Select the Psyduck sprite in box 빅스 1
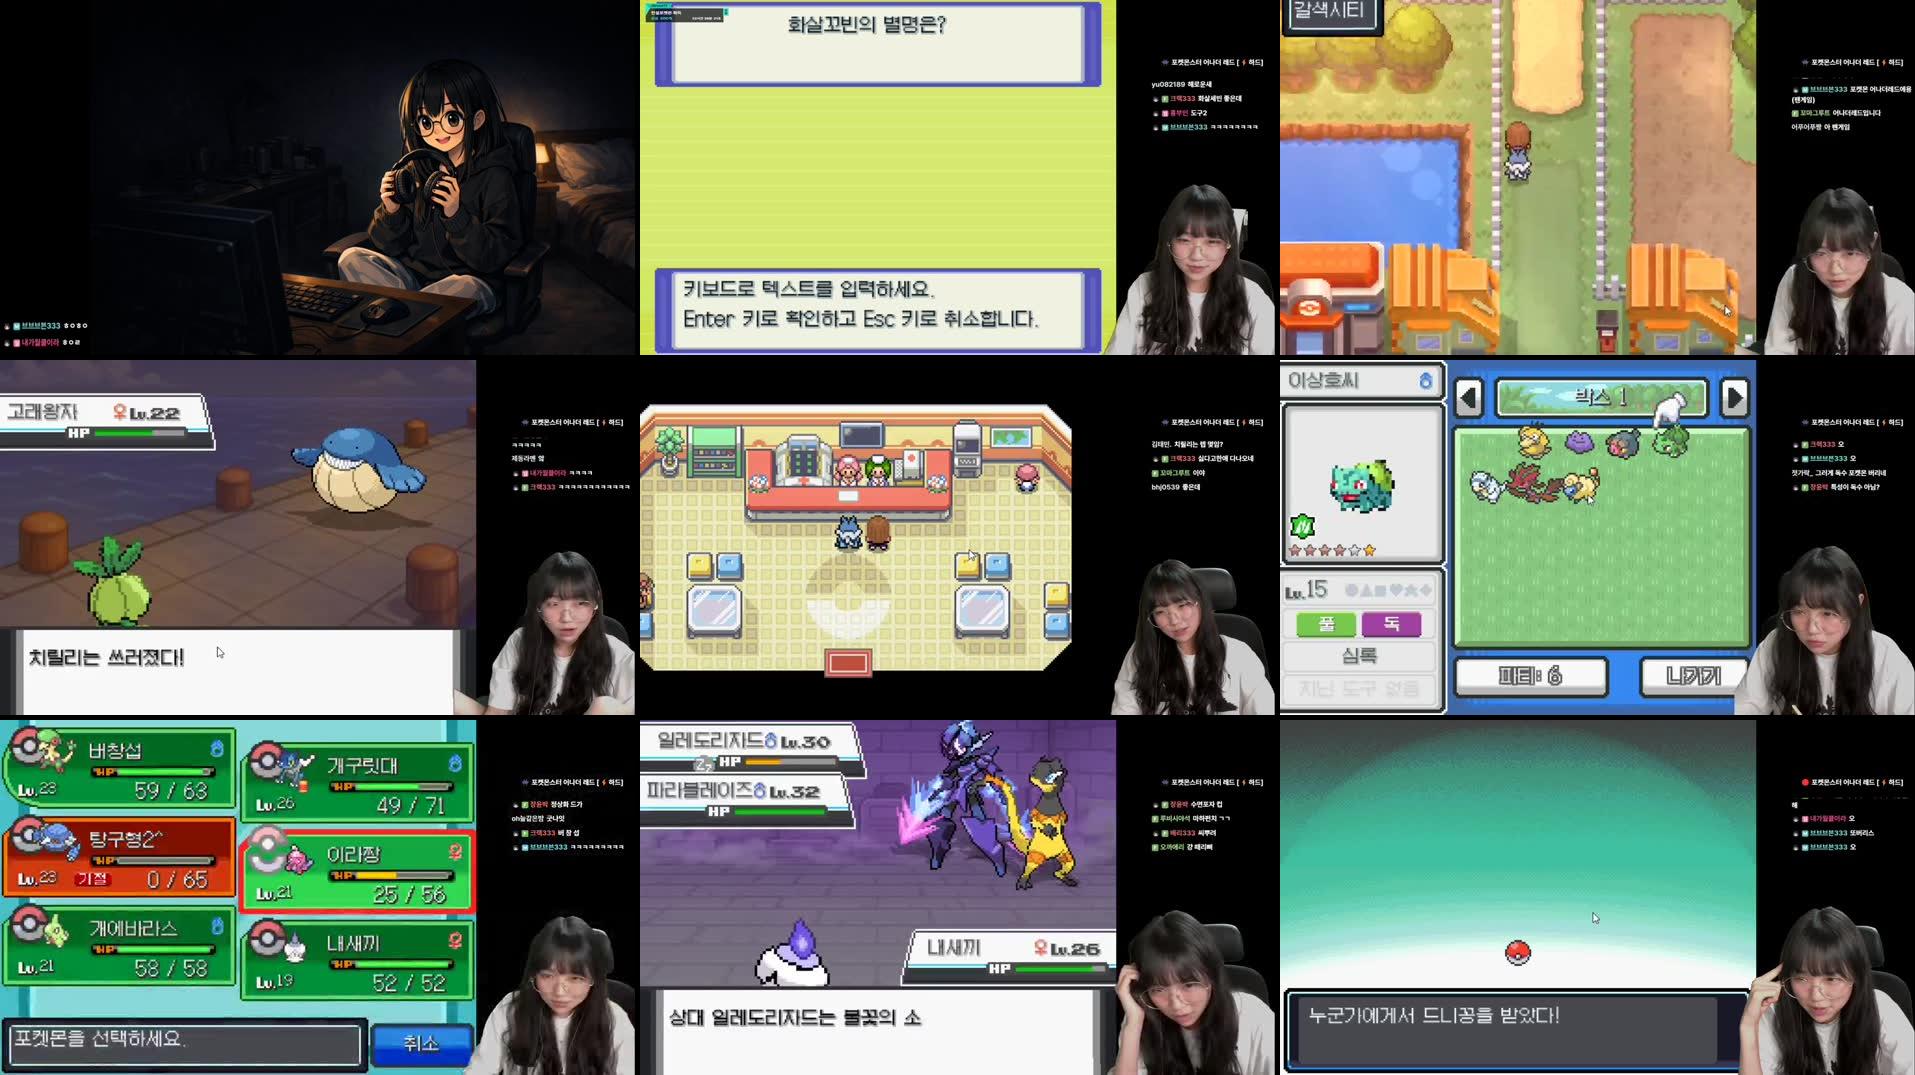1915x1075 pixels. tap(1533, 443)
